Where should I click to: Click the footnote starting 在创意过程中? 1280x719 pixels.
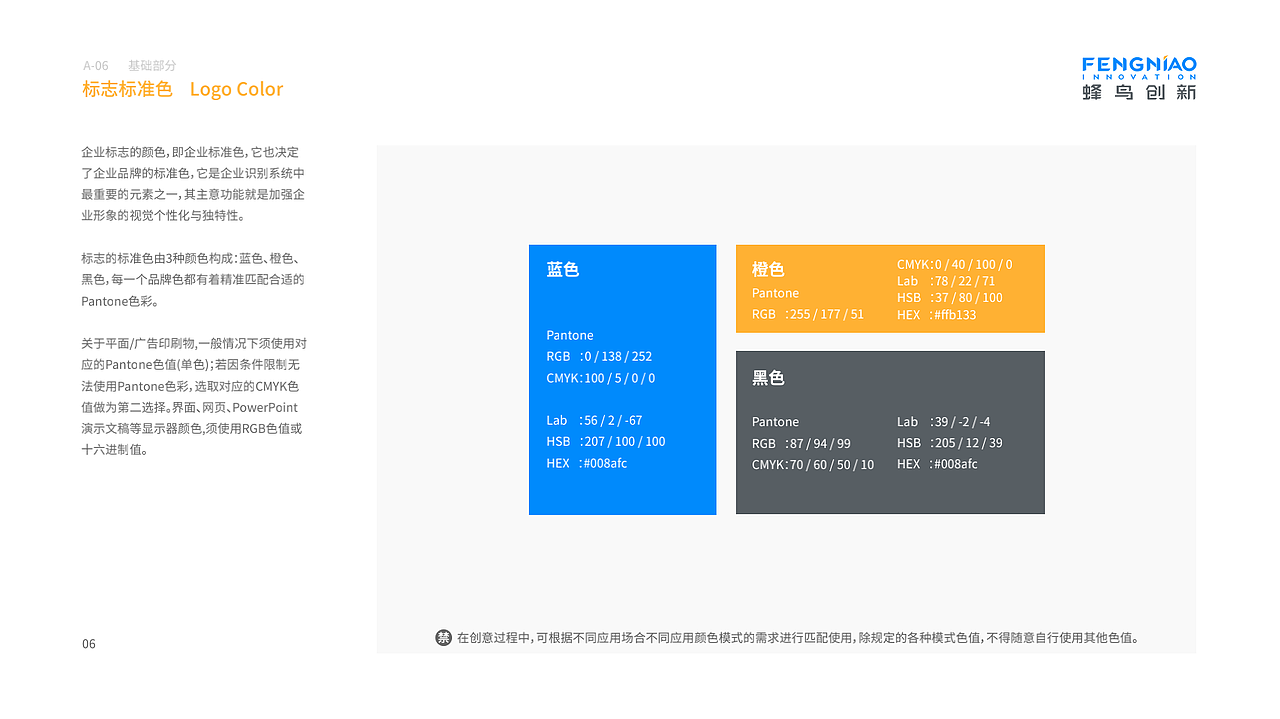[x=798, y=637]
